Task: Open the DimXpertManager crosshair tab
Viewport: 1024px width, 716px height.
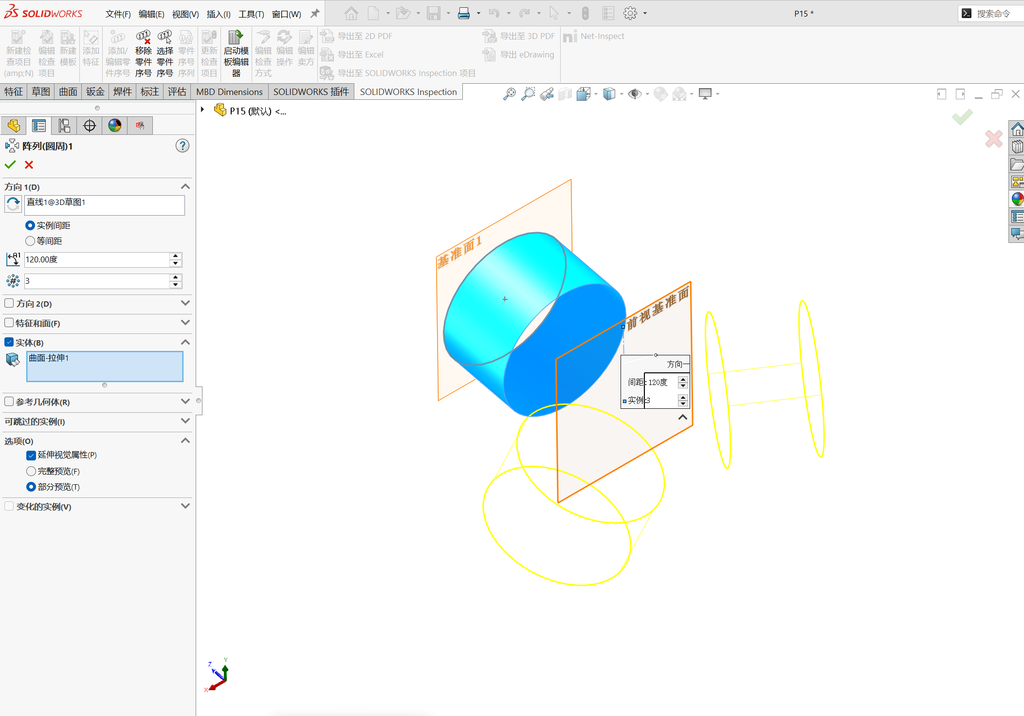Action: point(89,125)
